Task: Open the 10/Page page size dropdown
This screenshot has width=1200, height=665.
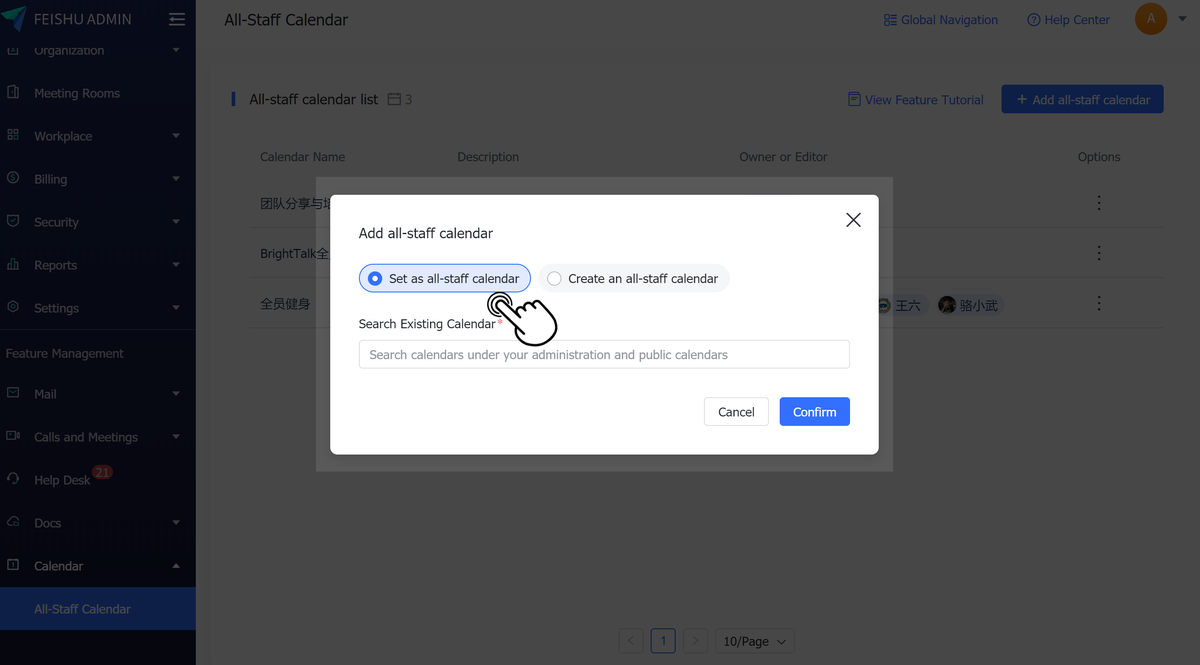Action: tap(754, 640)
